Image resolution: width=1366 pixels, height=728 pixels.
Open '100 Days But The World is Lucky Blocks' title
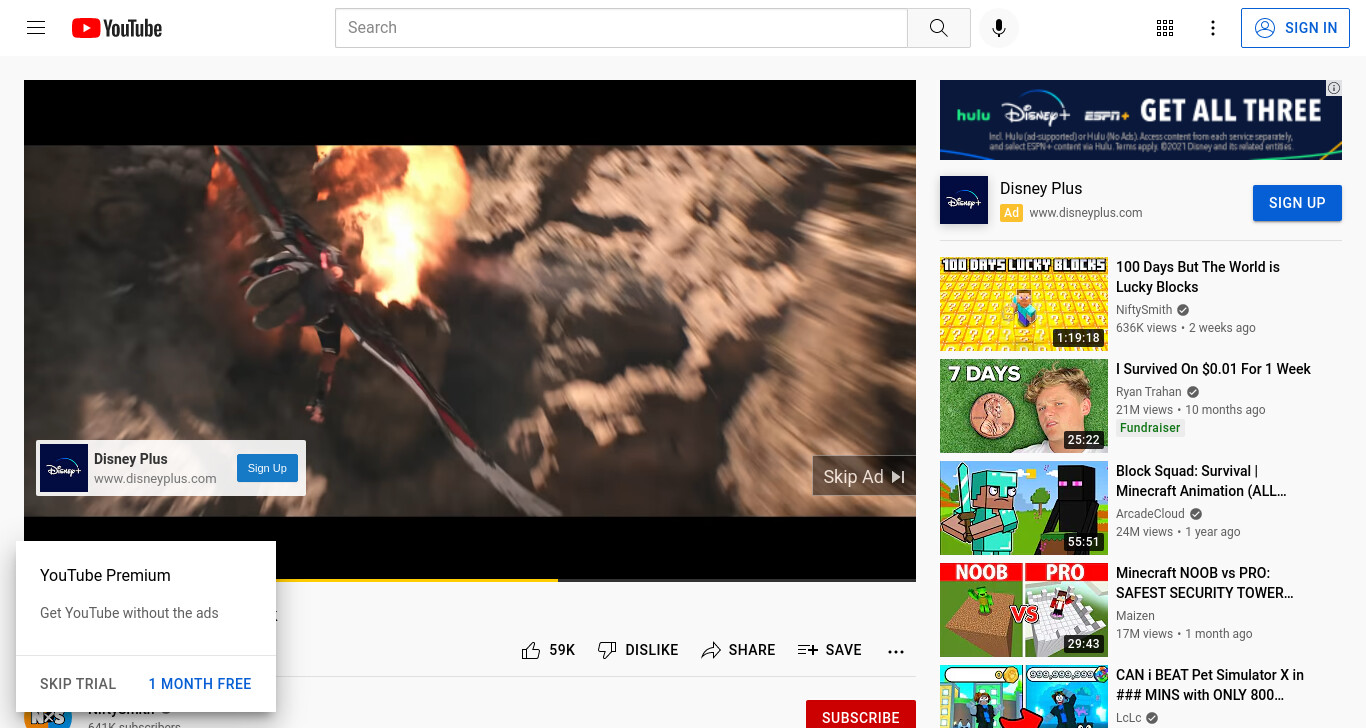(x=1198, y=277)
